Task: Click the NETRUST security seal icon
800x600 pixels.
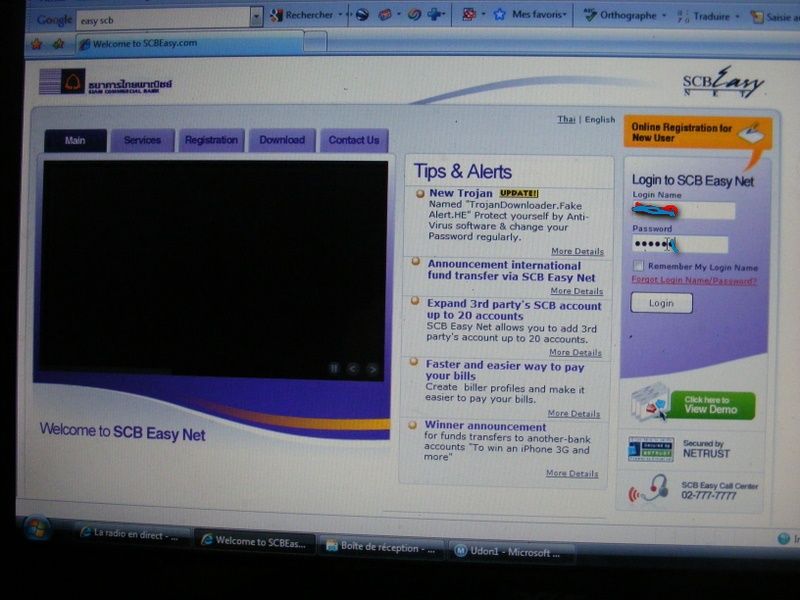Action: coord(651,449)
